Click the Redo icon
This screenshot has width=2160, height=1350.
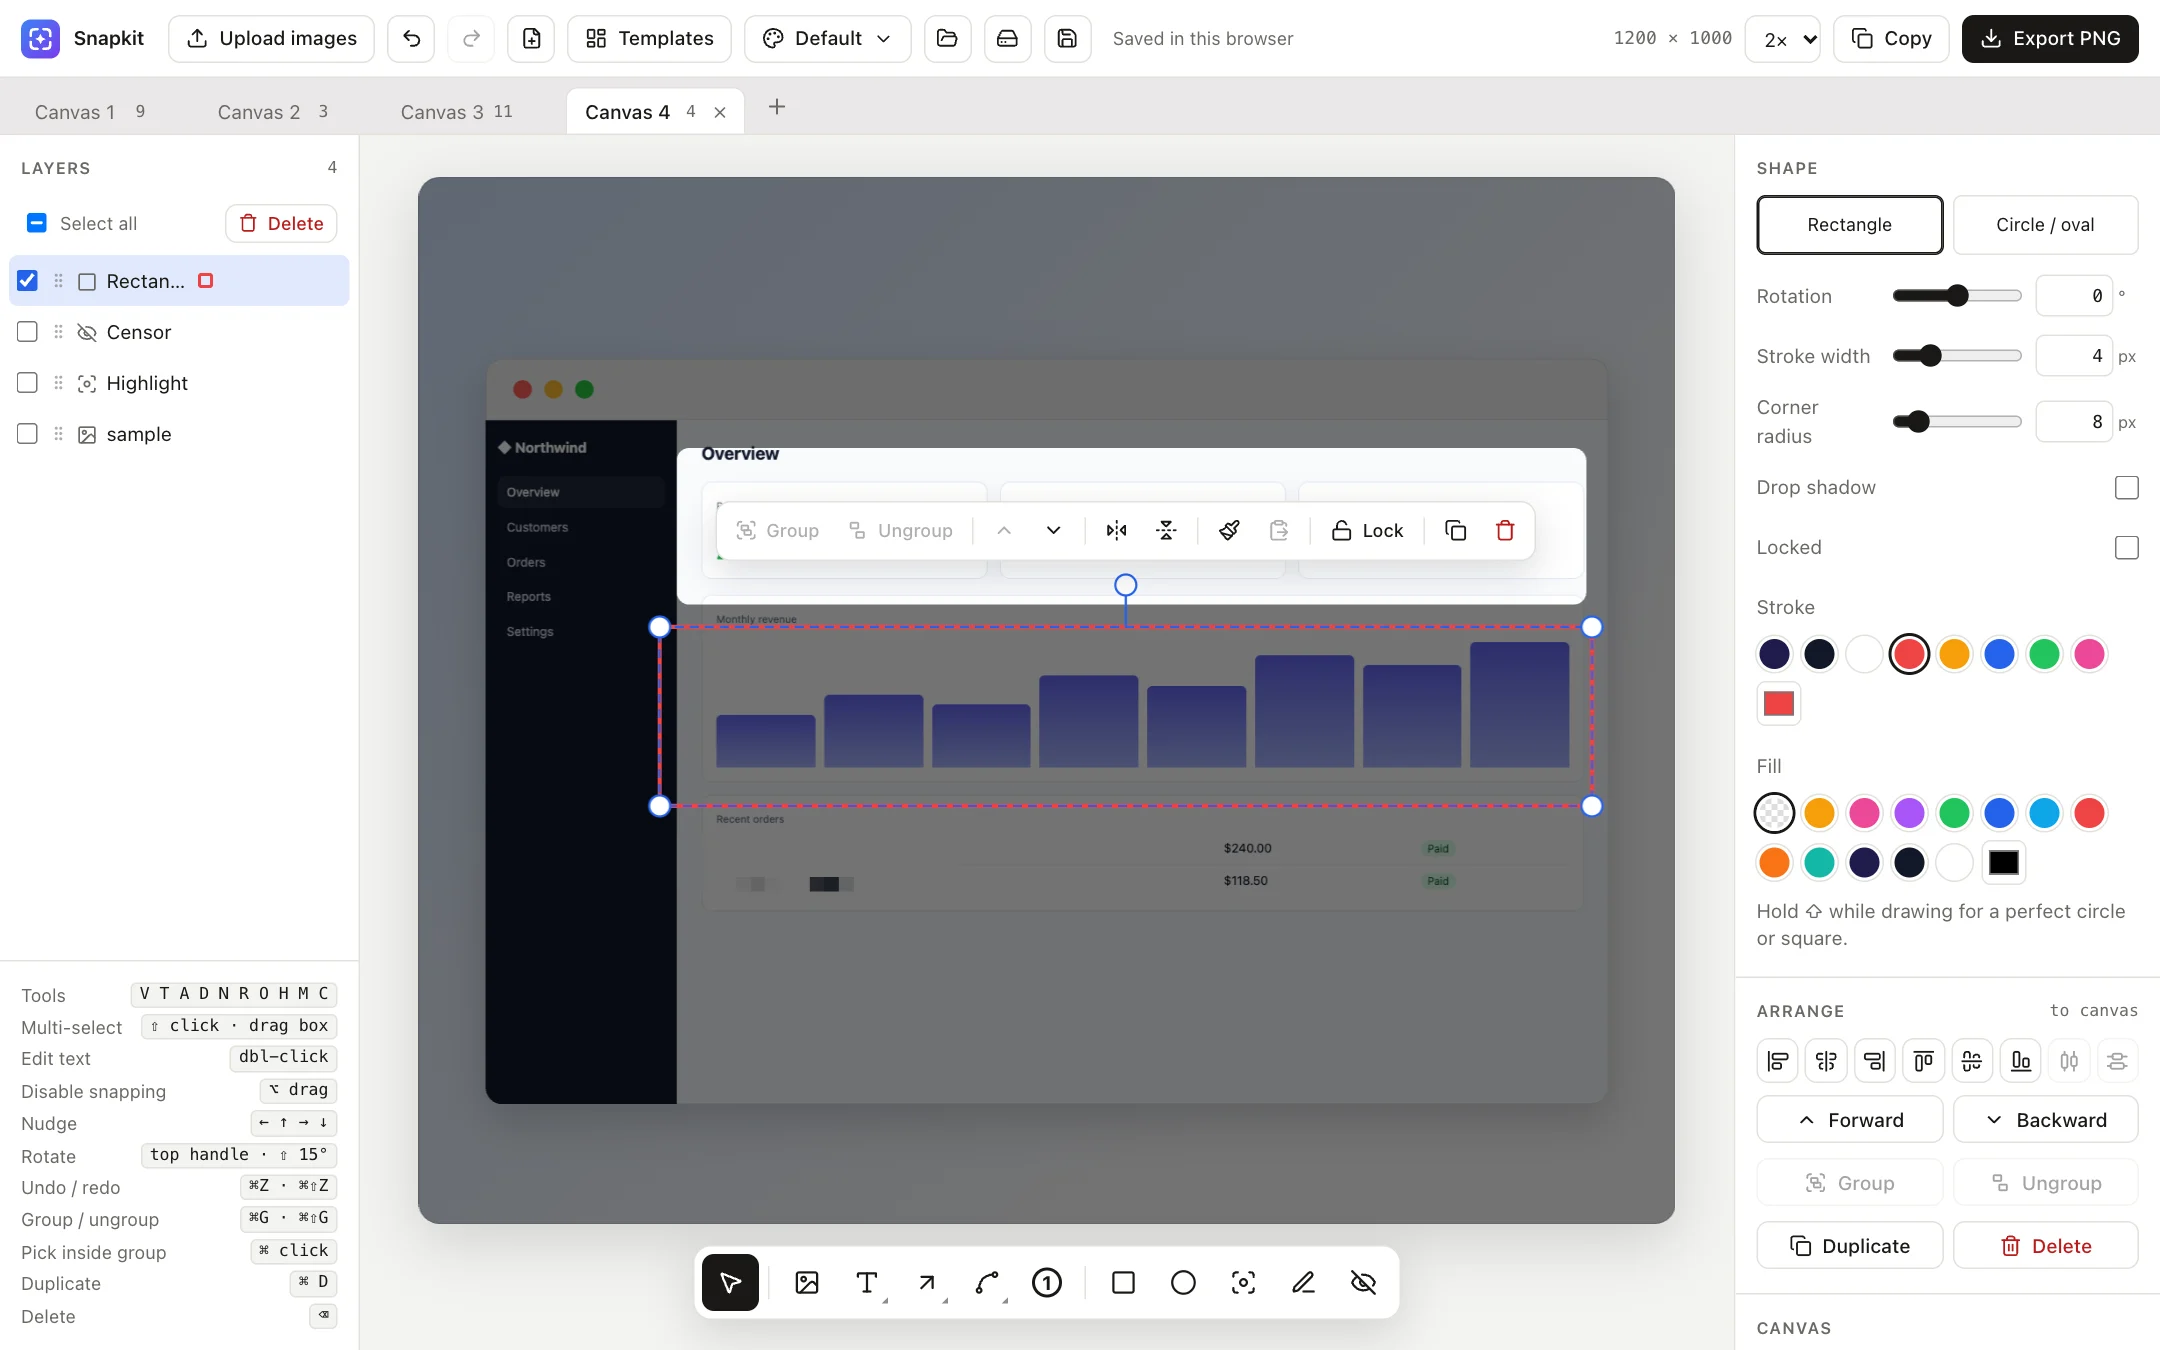point(471,39)
